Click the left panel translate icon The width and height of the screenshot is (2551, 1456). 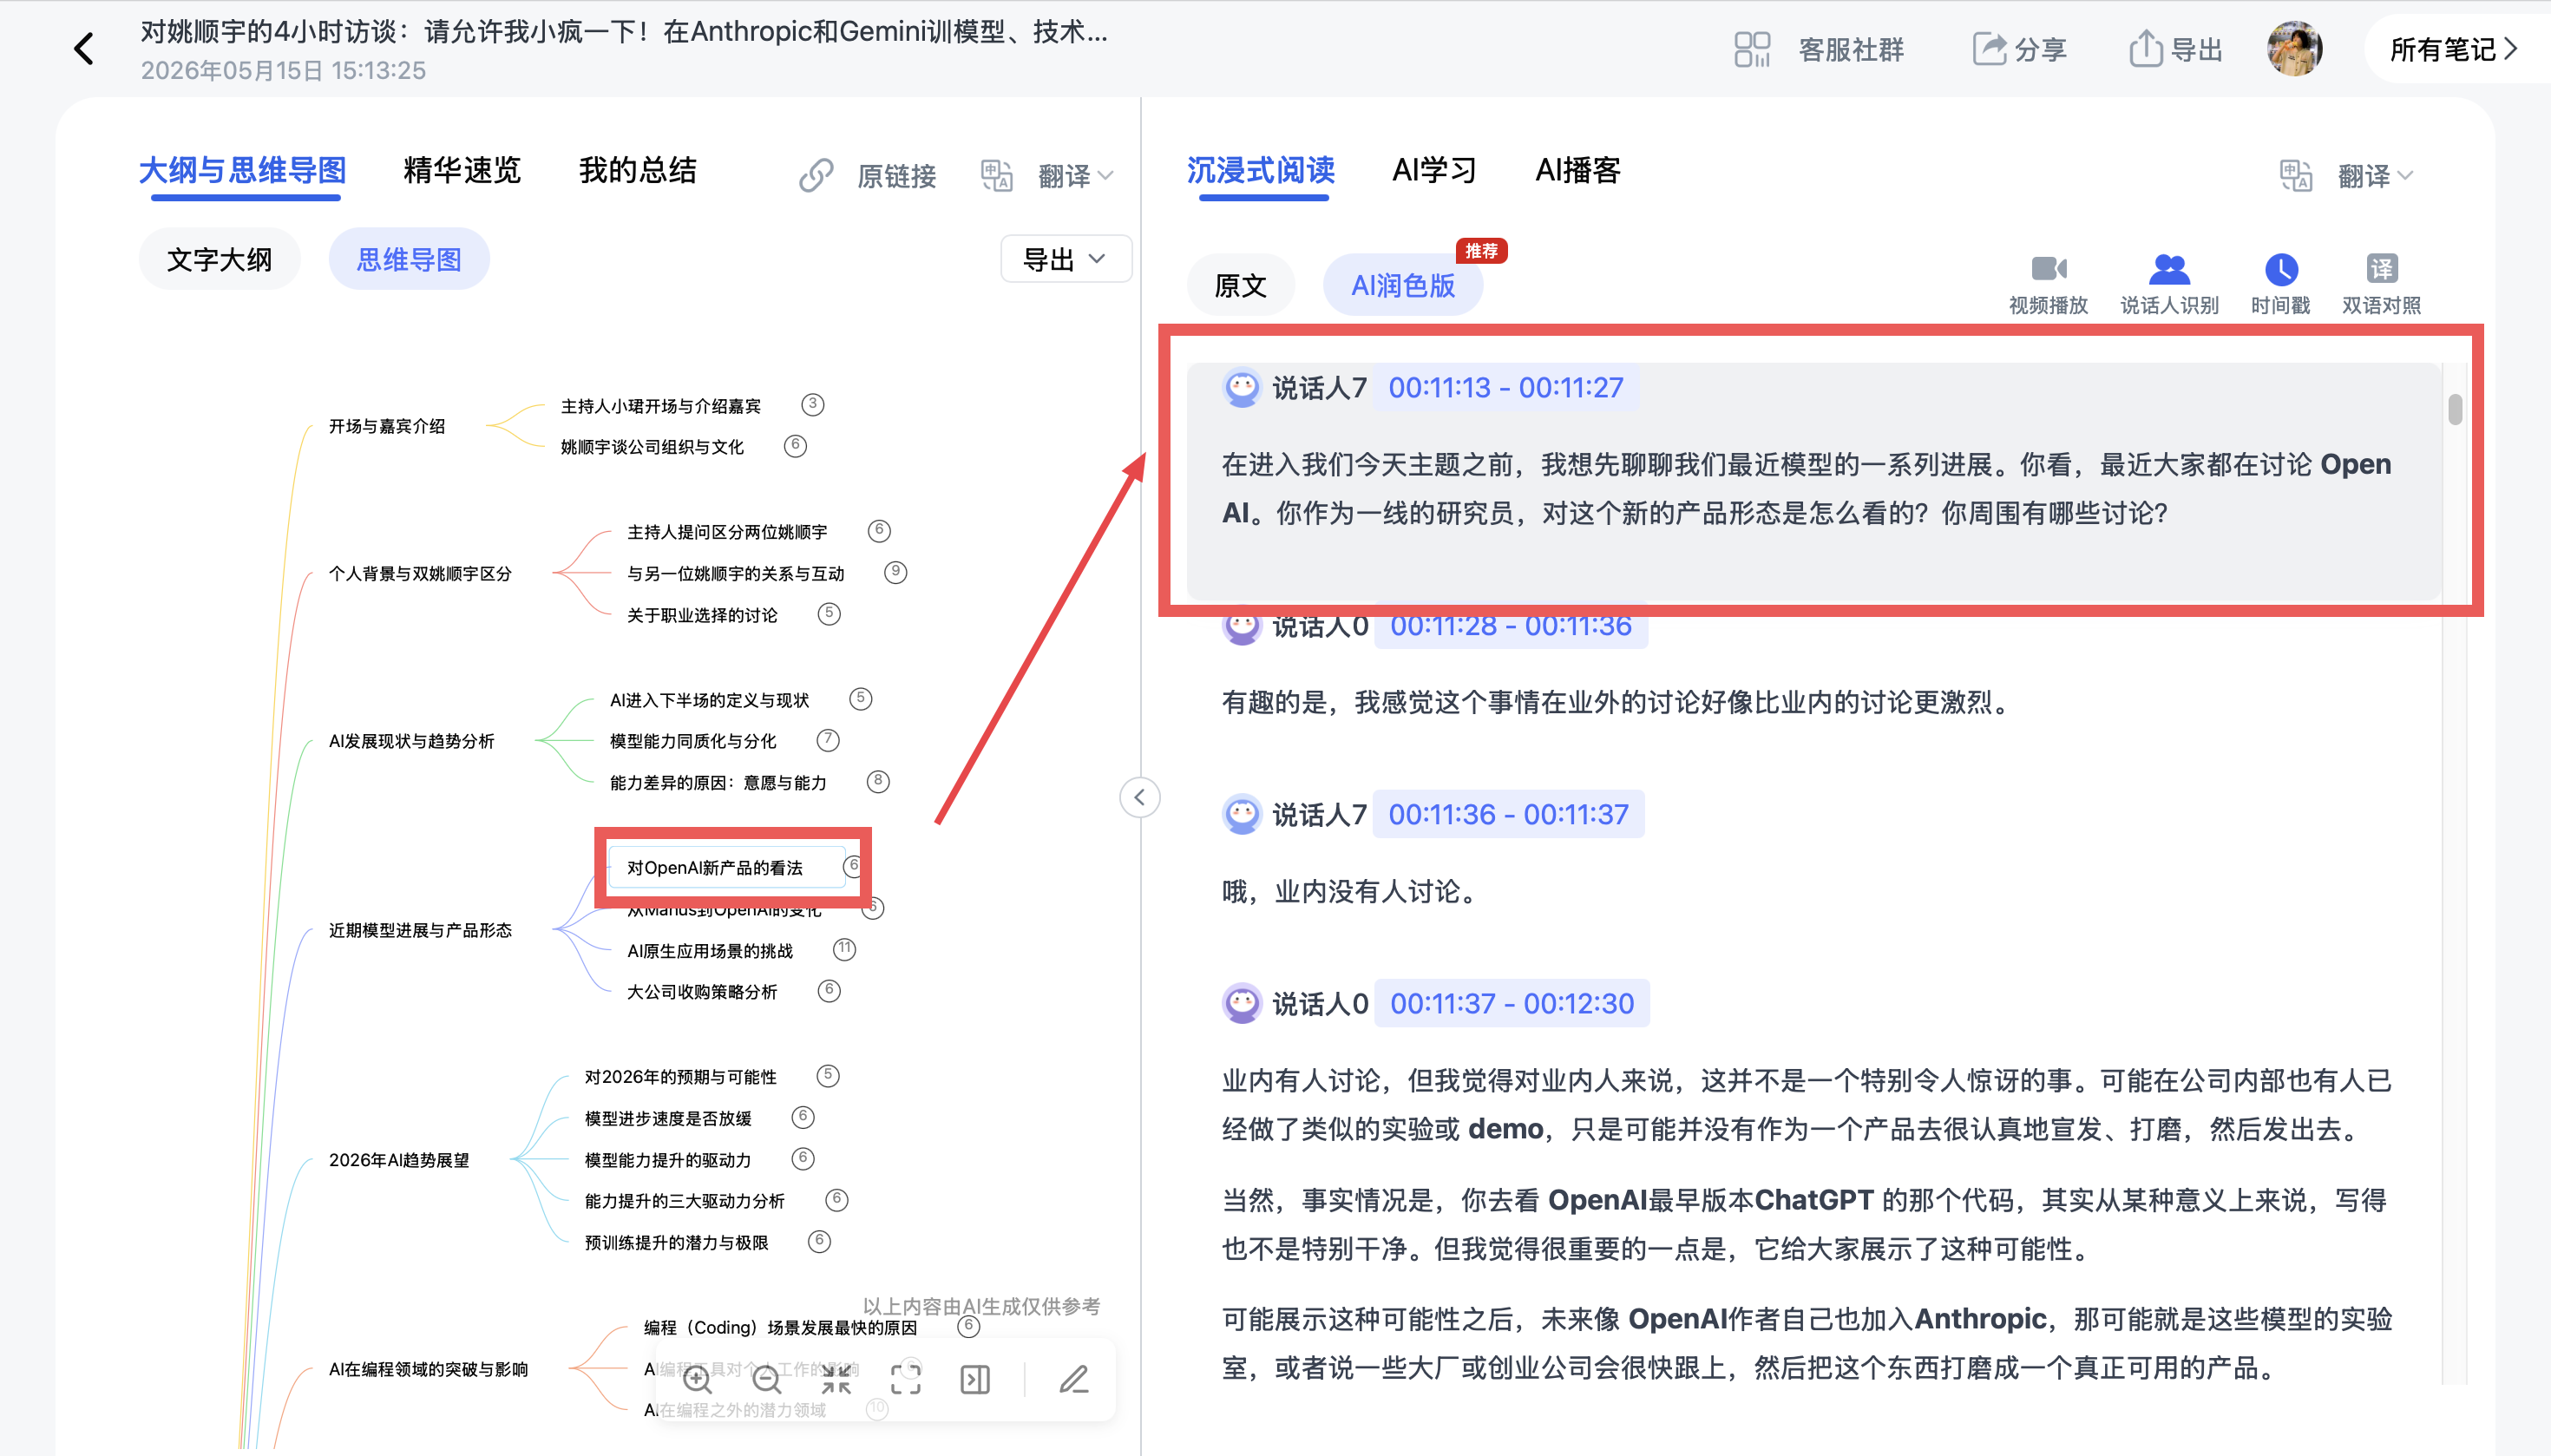click(996, 175)
